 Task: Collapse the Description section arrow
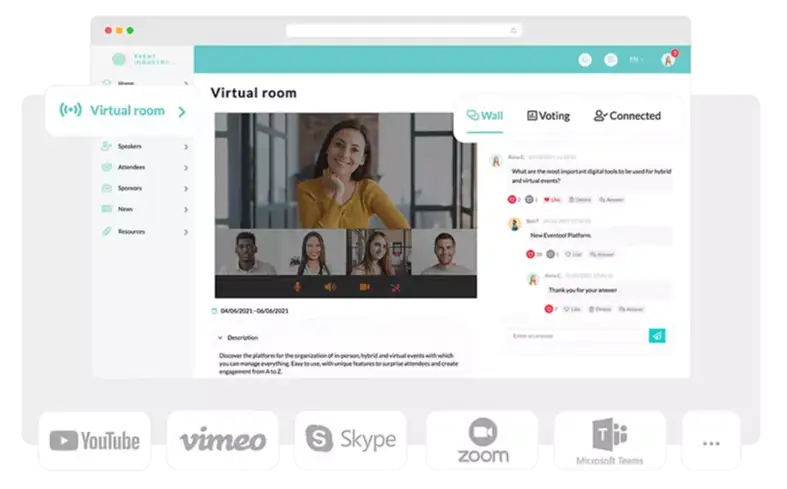[220, 337]
